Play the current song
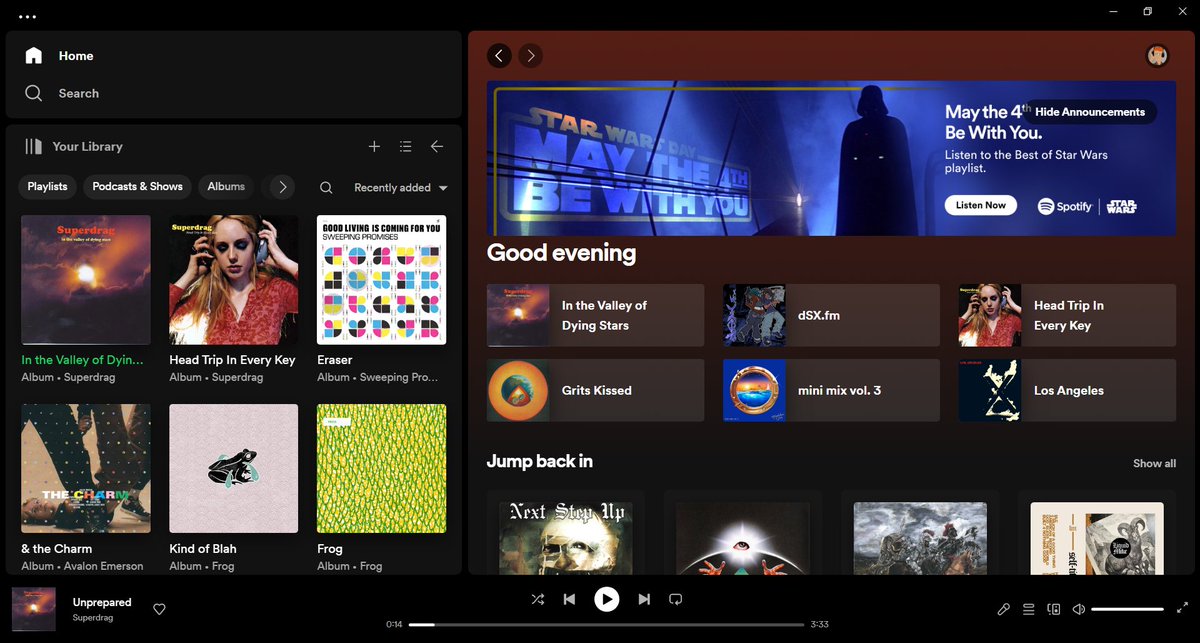Image resolution: width=1200 pixels, height=643 pixels. 606,599
